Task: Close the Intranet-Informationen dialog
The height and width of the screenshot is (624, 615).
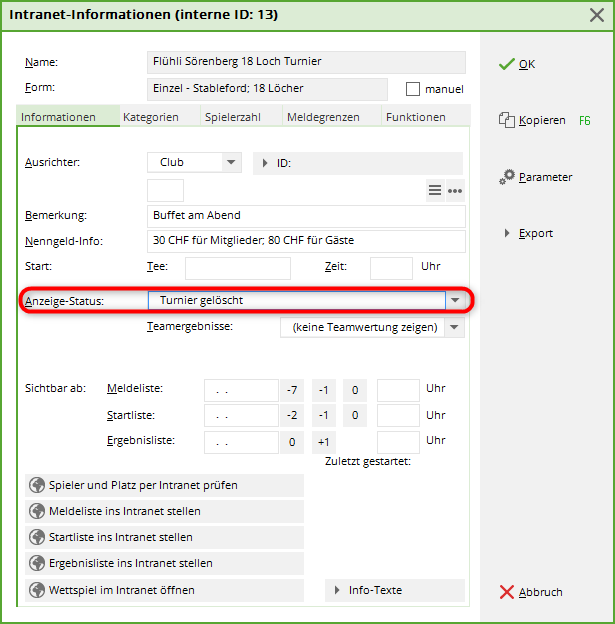Action: [x=597, y=15]
